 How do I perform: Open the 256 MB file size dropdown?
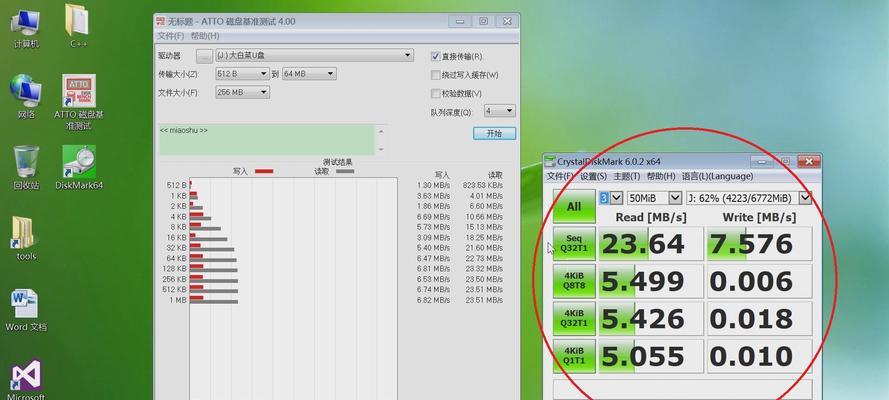[x=242, y=92]
